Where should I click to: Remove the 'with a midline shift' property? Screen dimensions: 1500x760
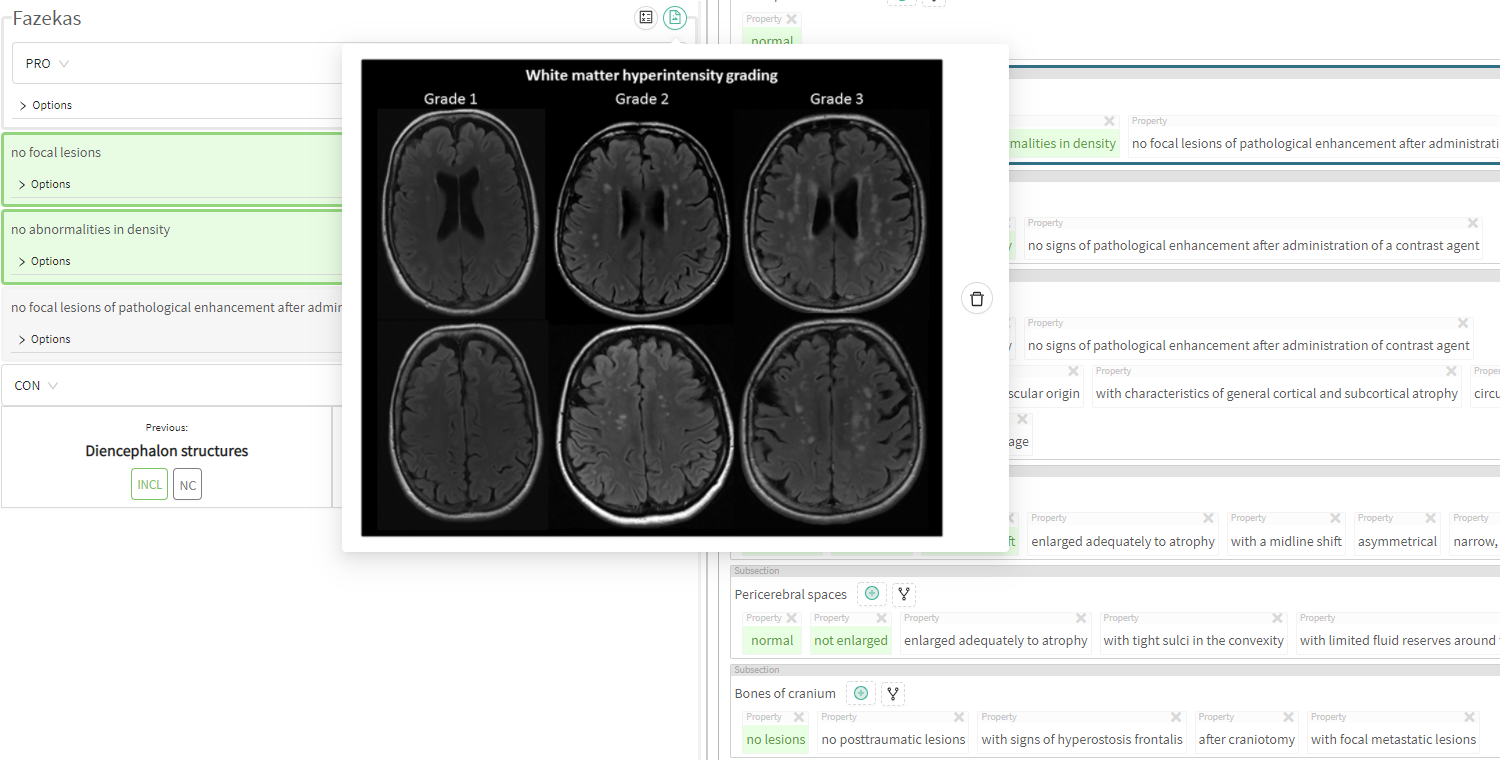(x=1336, y=518)
